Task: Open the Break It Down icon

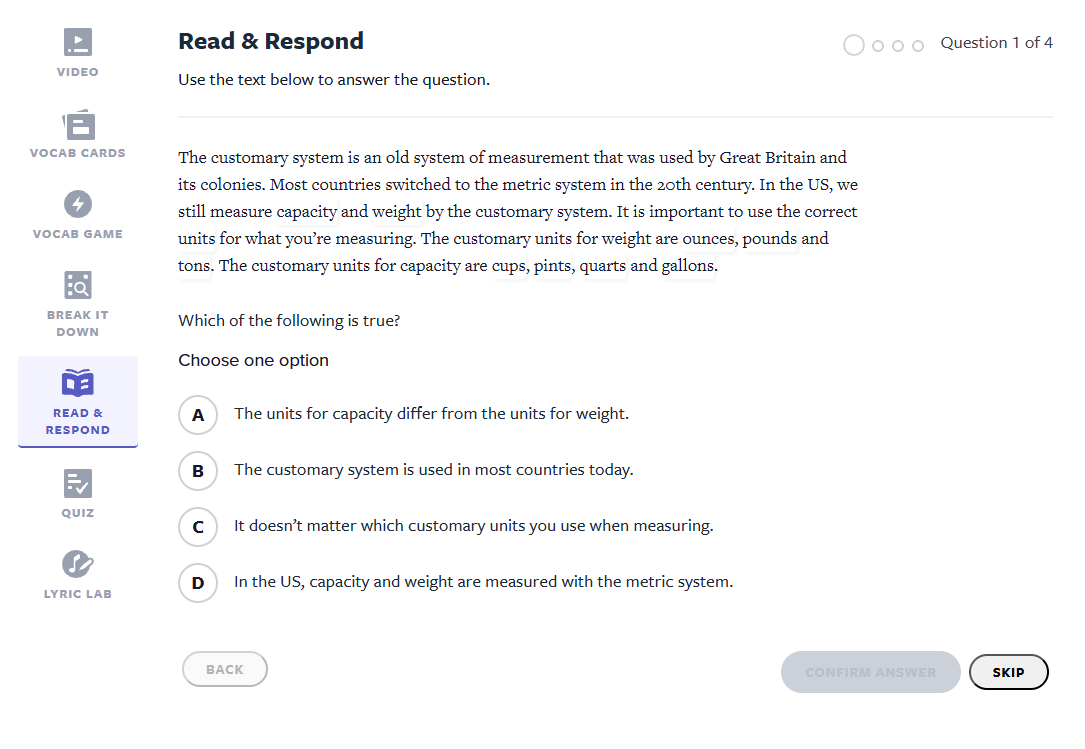Action: tap(78, 285)
